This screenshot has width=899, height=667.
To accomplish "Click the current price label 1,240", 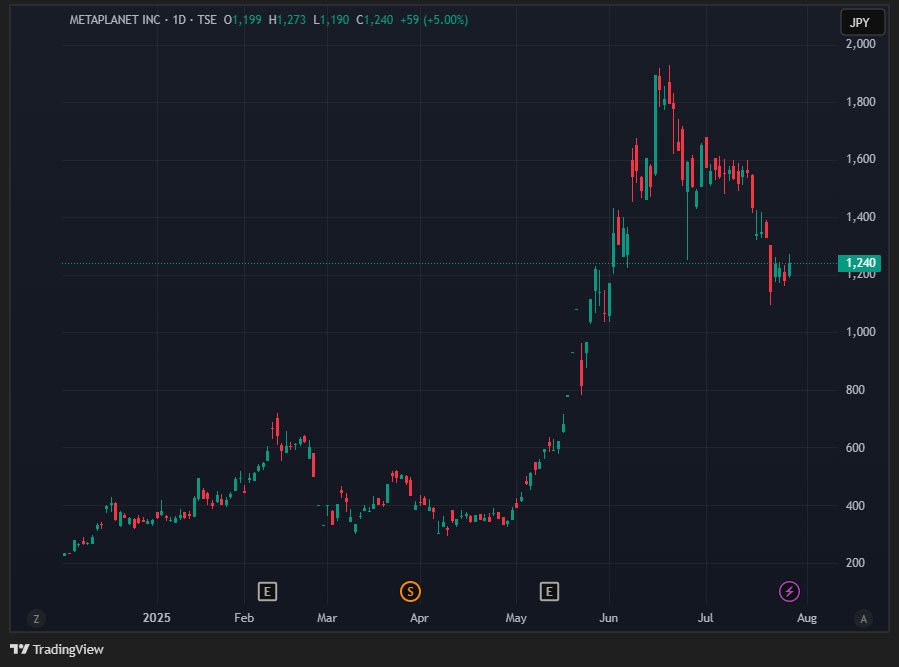I will (x=859, y=263).
